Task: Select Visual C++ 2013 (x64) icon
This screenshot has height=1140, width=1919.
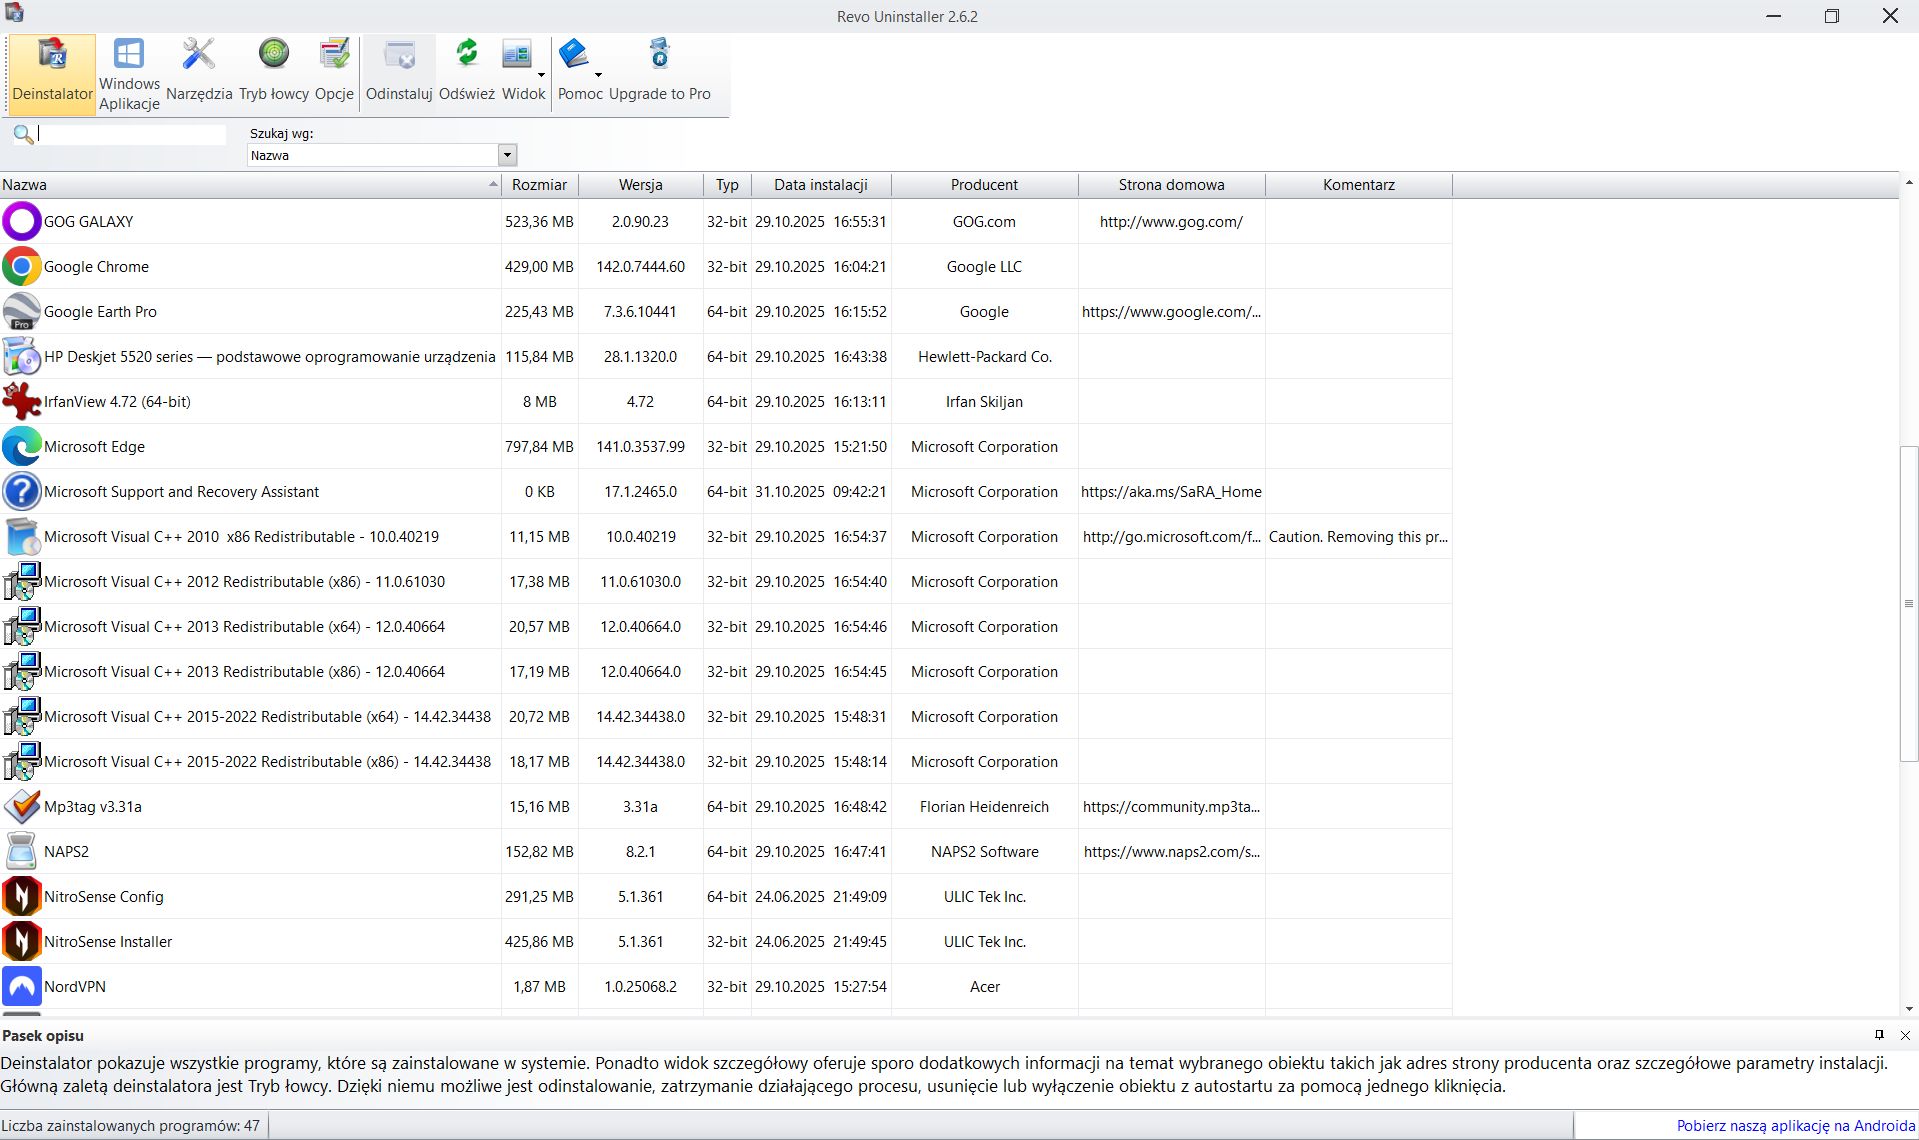Action: pyautogui.click(x=21, y=627)
